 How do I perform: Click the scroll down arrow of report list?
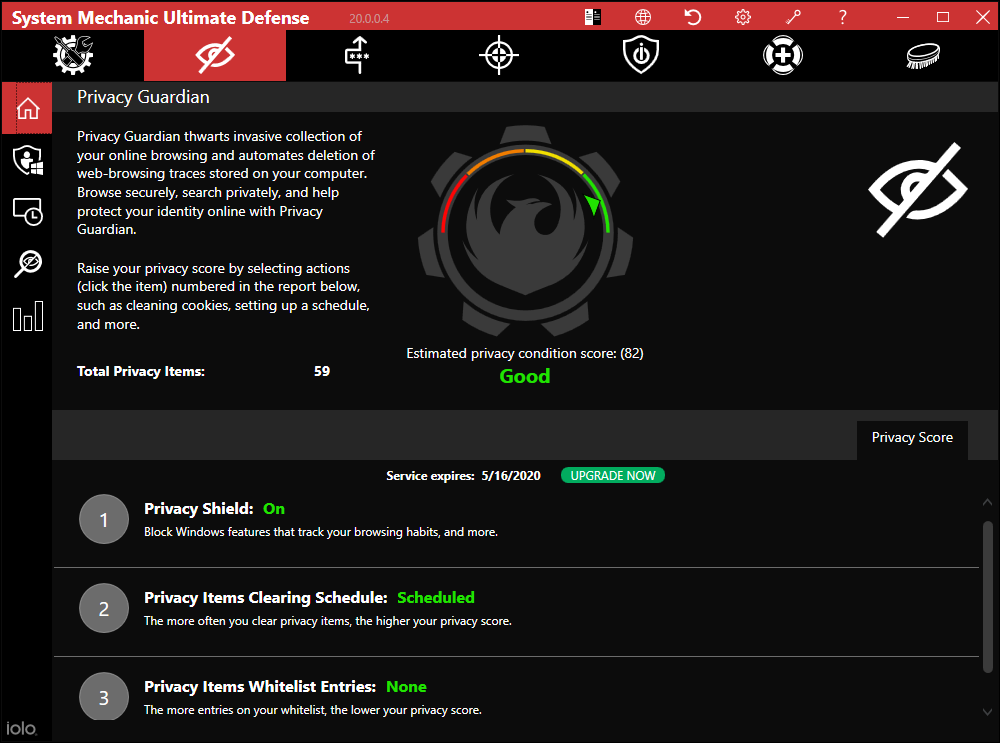click(x=987, y=712)
